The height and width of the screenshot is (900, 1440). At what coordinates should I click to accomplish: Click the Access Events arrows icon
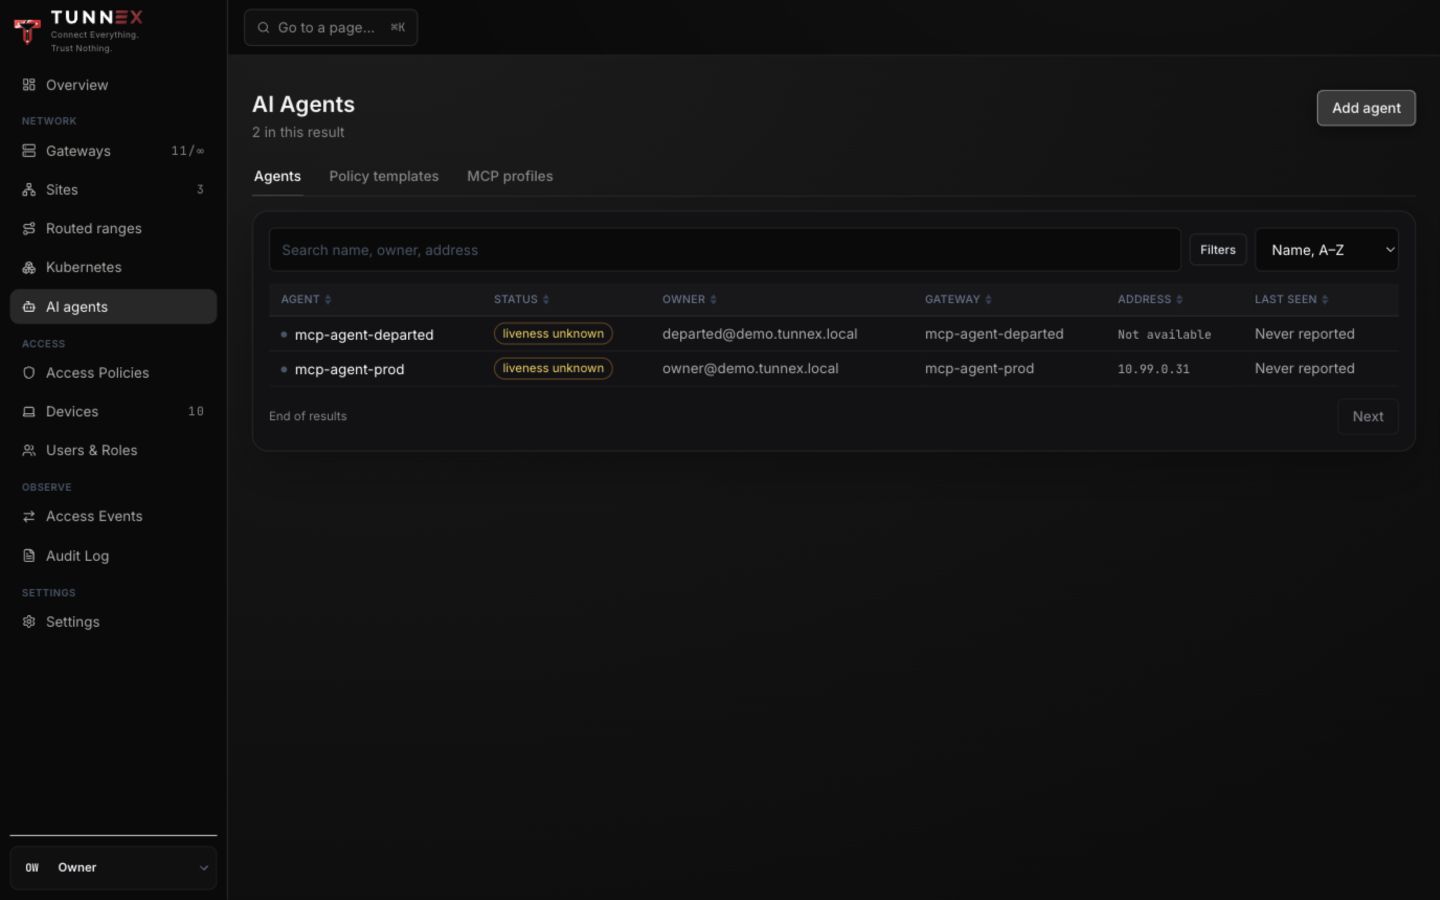(29, 517)
